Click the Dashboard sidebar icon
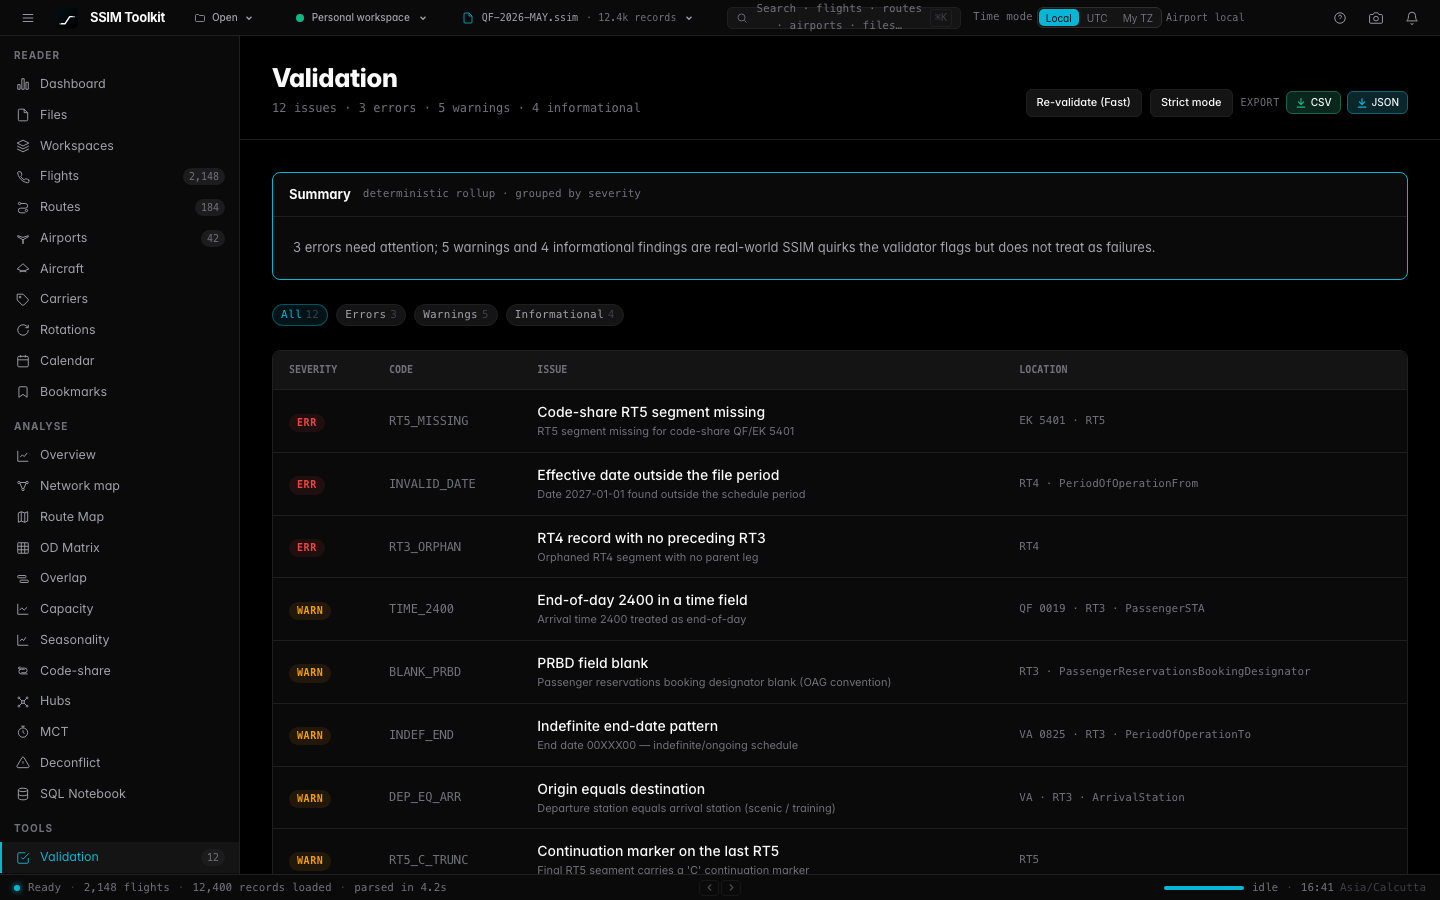The image size is (1440, 900). (23, 84)
